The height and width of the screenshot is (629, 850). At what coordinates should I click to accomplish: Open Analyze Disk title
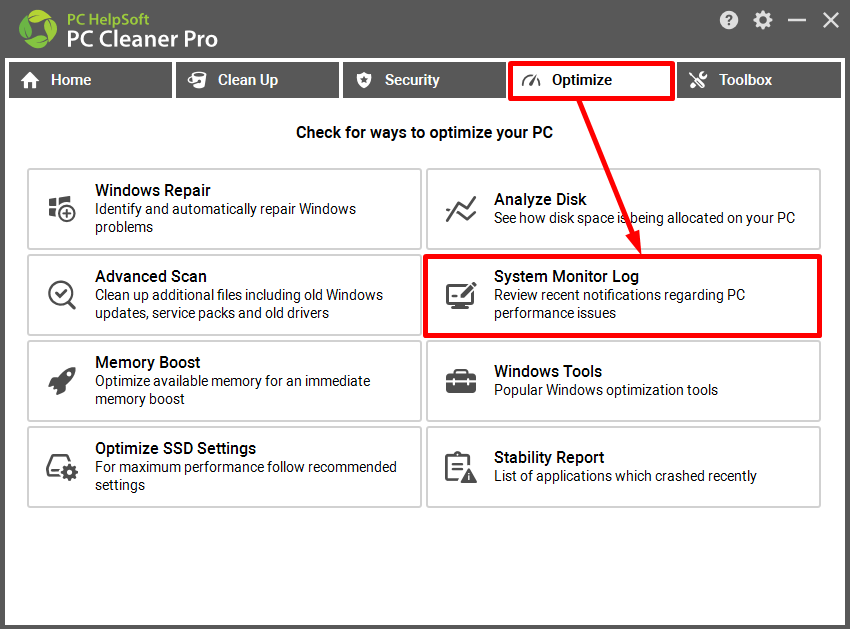coord(540,200)
